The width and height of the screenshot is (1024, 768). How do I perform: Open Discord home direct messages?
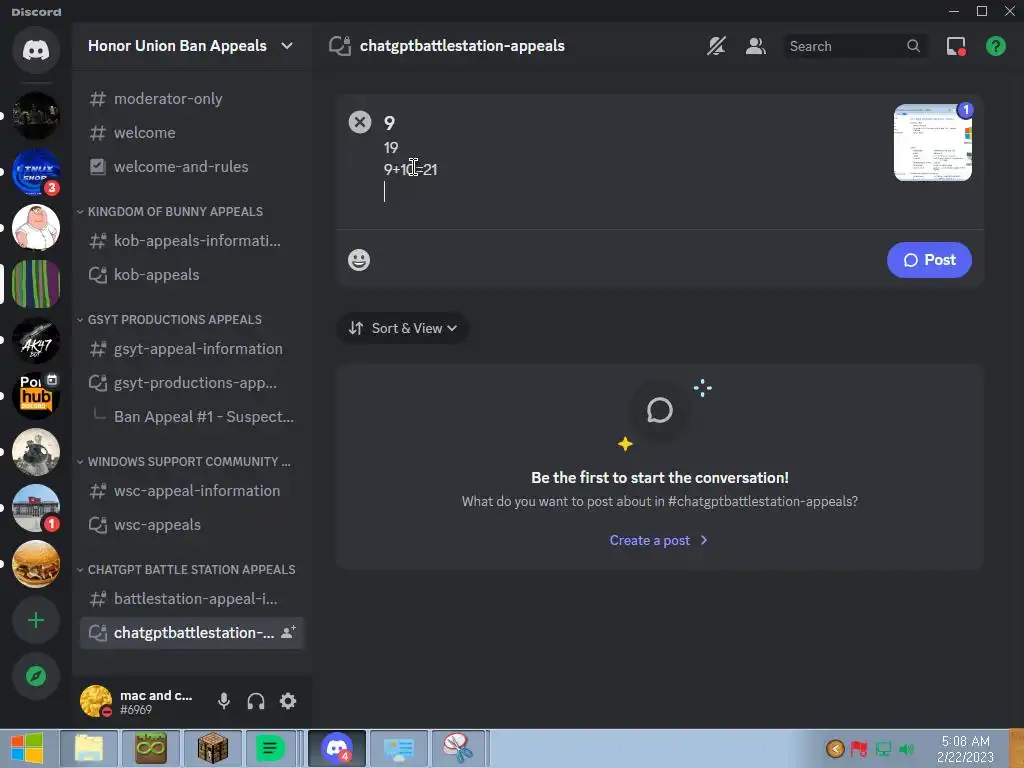36,50
